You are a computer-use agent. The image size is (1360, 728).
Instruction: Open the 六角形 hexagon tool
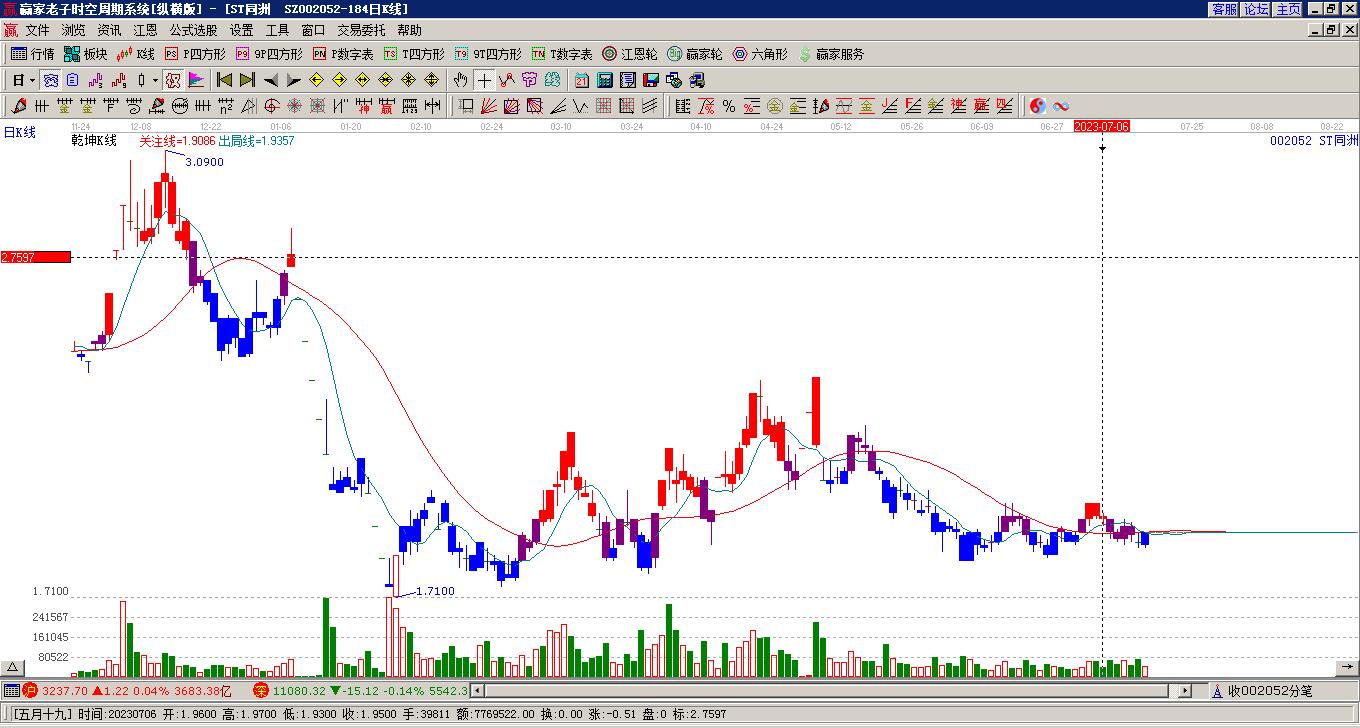coord(760,54)
